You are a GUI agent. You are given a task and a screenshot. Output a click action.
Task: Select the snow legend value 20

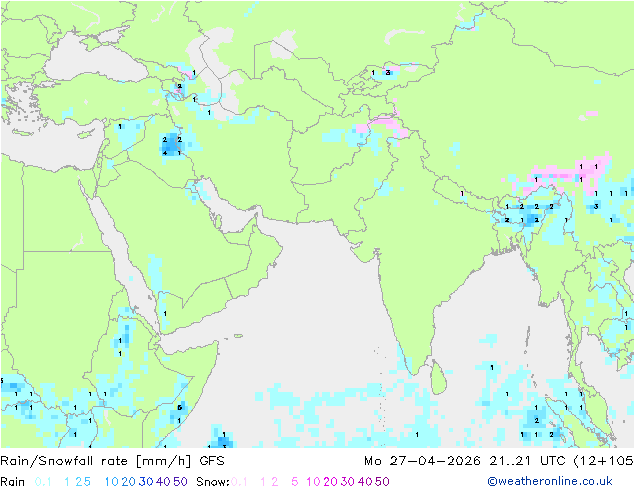click(x=330, y=482)
